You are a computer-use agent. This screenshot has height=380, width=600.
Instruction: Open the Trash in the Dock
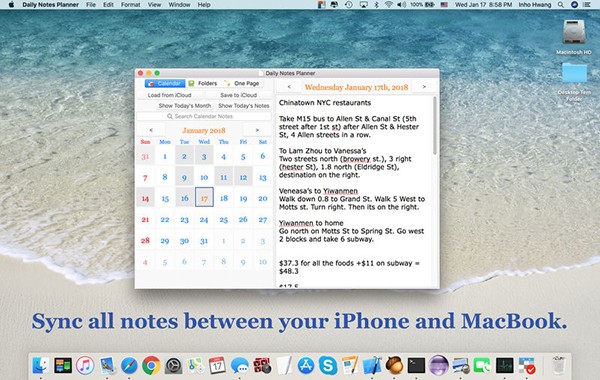click(x=559, y=365)
